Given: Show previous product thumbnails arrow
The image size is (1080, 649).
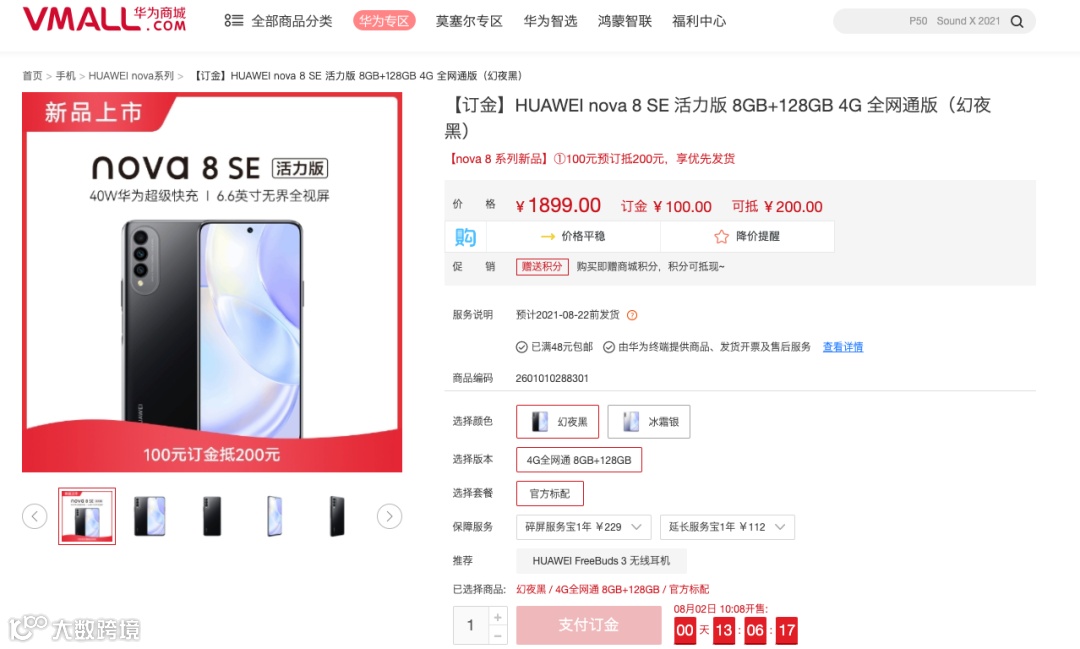Looking at the screenshot, I should (x=34, y=516).
